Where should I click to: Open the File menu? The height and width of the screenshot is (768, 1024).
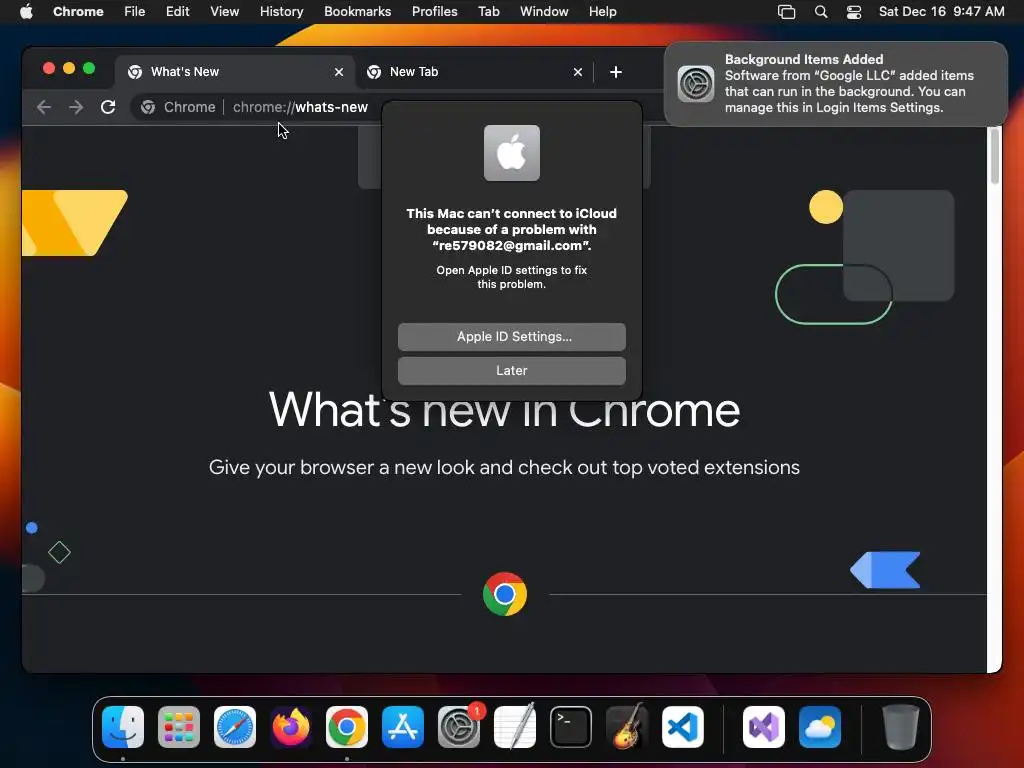coord(135,12)
